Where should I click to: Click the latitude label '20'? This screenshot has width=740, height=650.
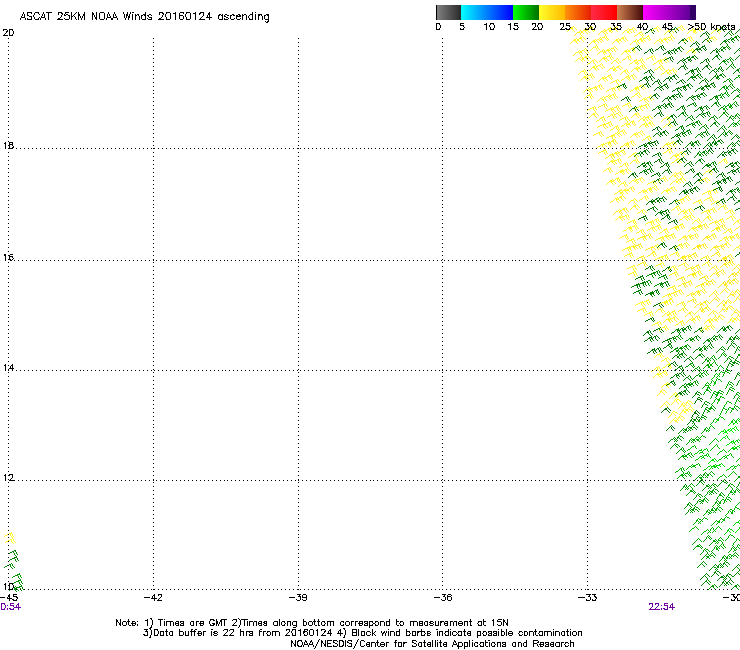point(8,33)
